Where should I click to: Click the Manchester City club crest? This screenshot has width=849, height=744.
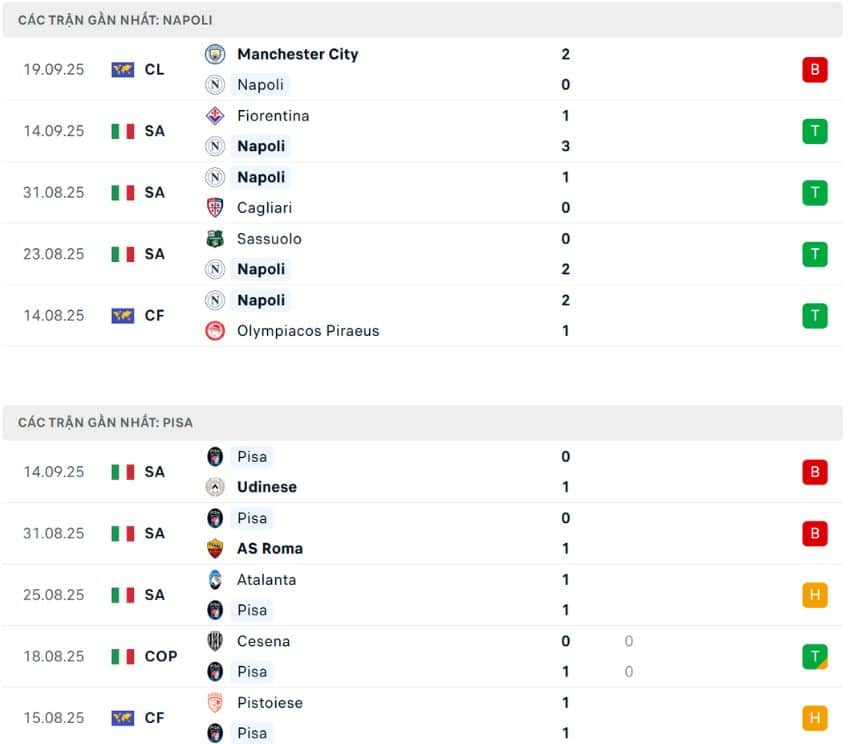coord(215,54)
